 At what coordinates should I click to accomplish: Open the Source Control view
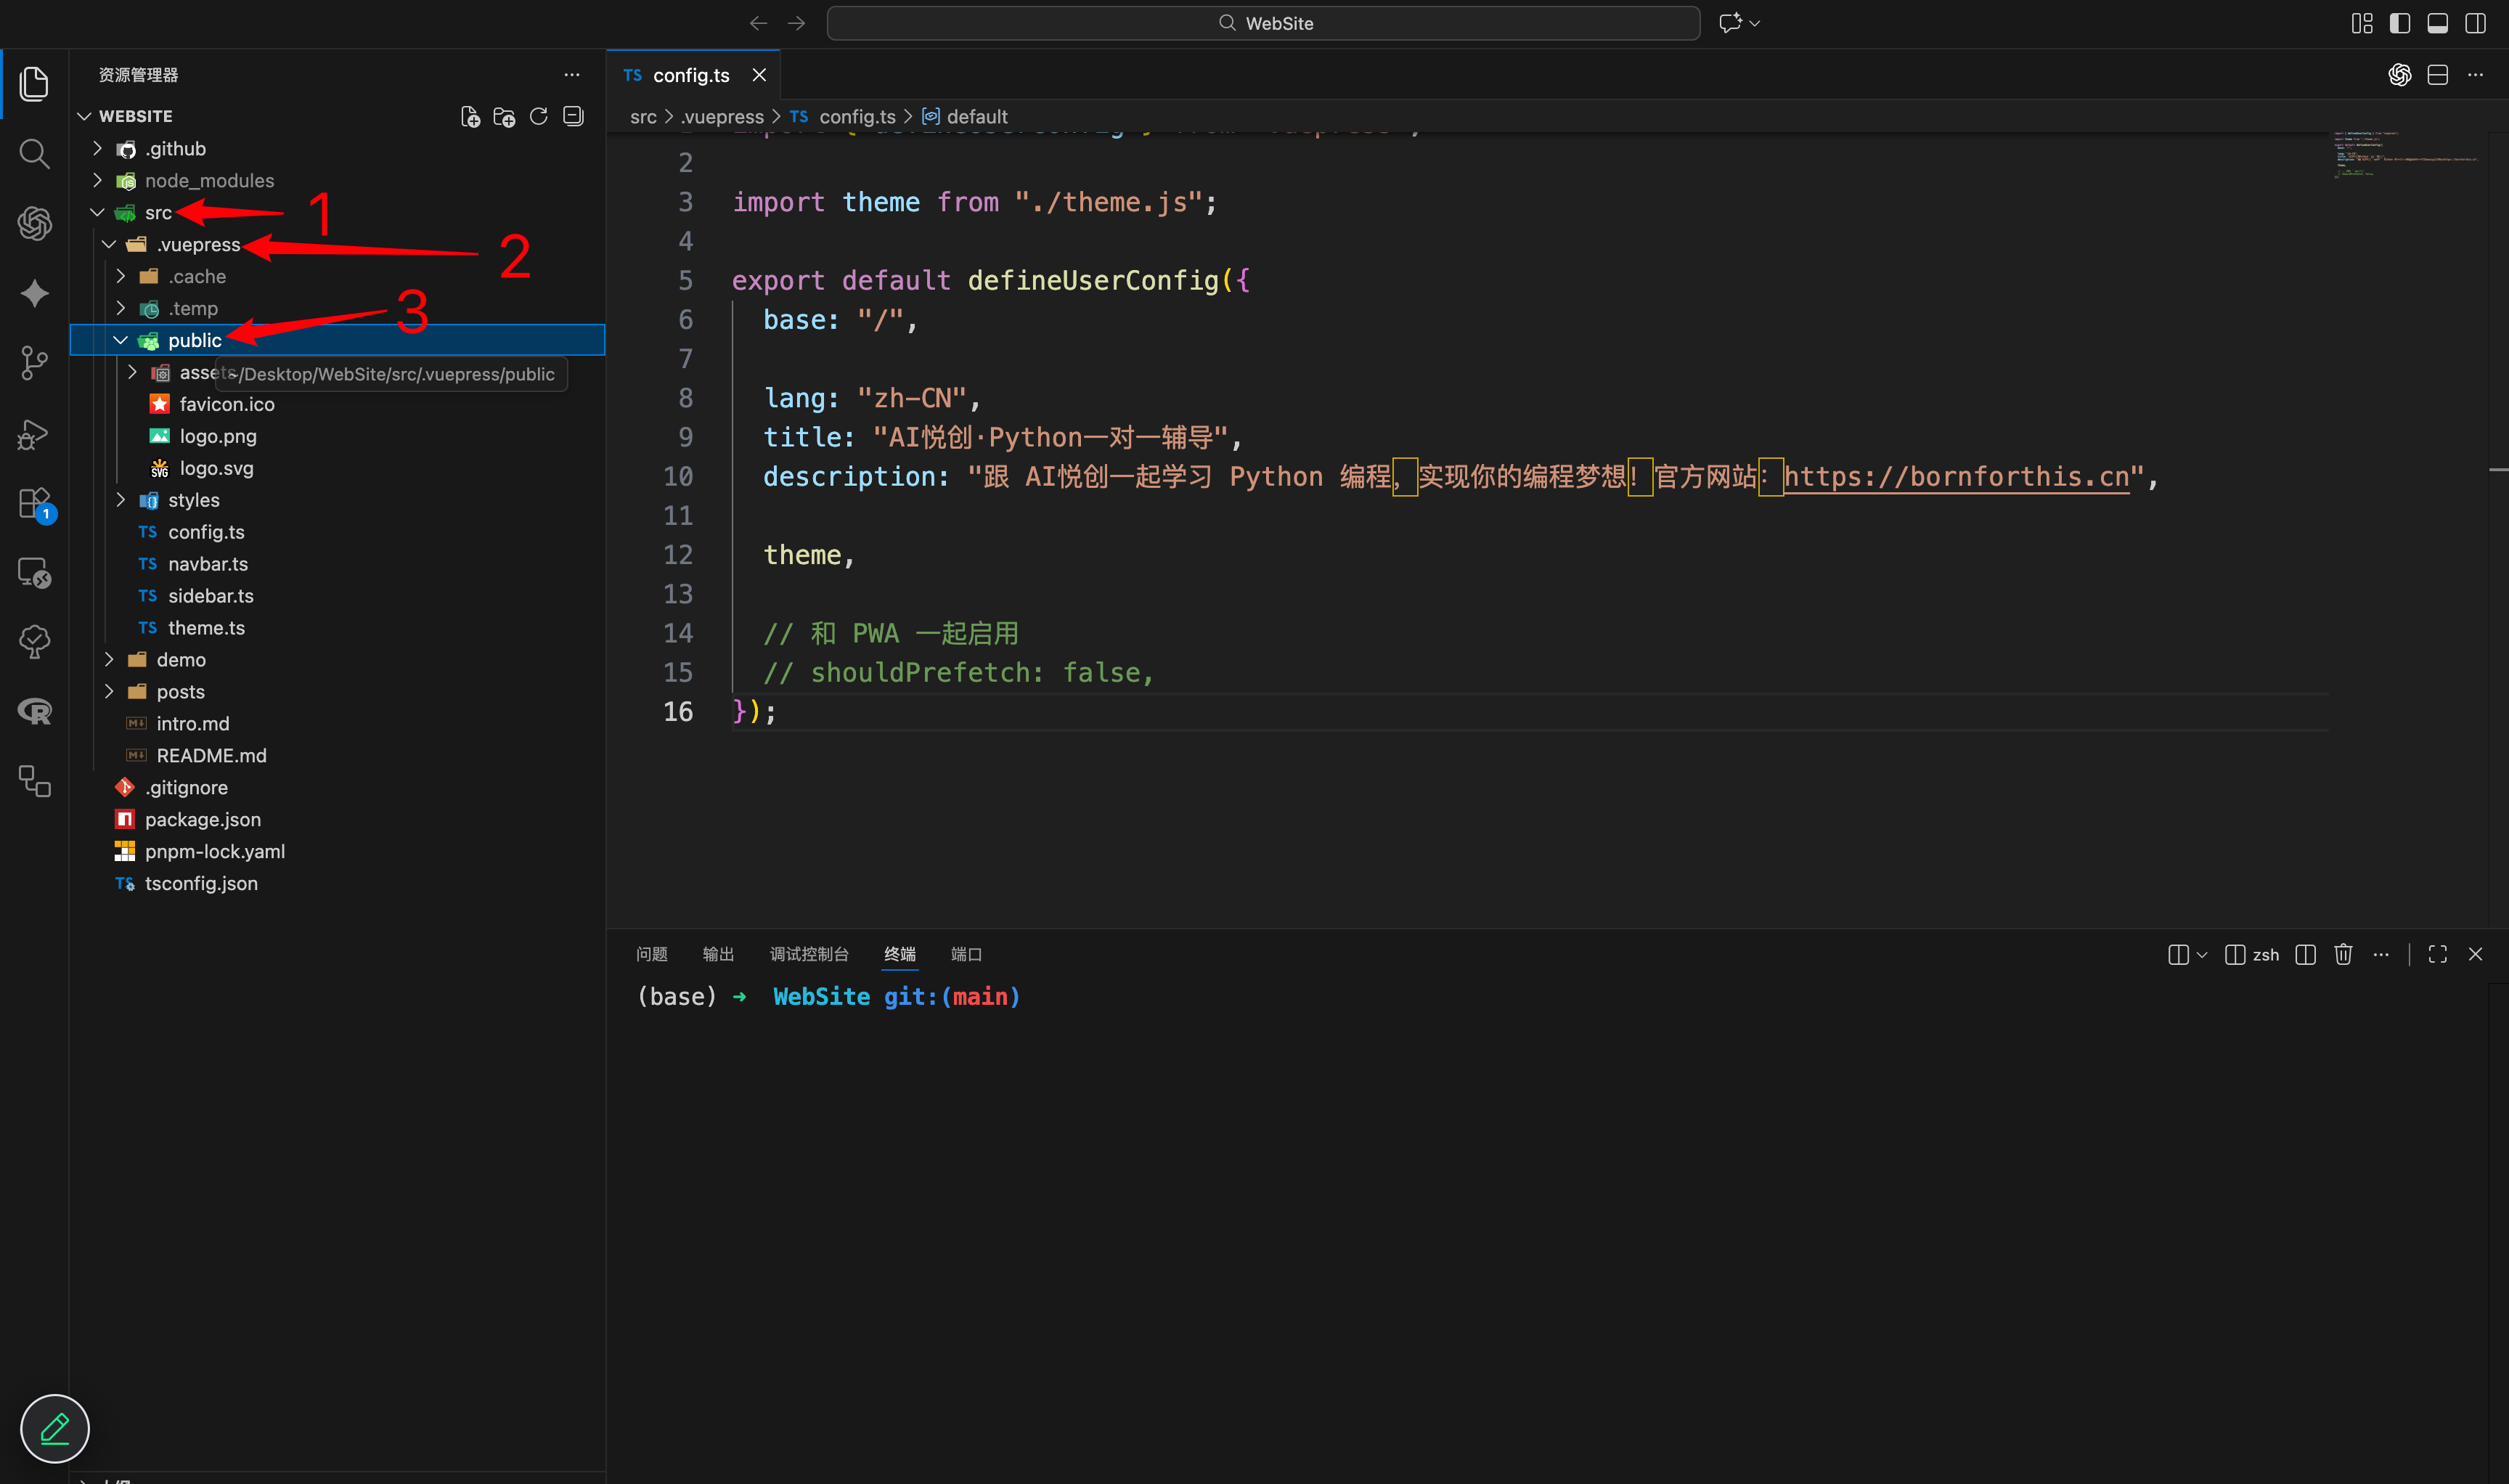[34, 362]
